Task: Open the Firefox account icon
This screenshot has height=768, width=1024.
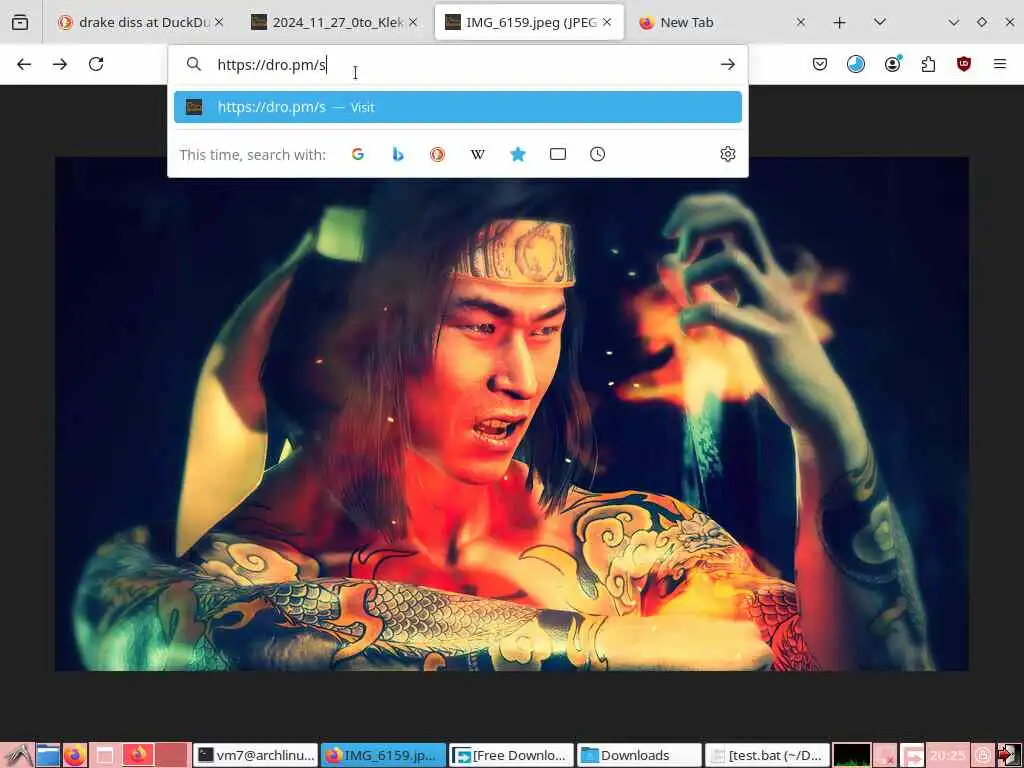Action: tap(892, 64)
